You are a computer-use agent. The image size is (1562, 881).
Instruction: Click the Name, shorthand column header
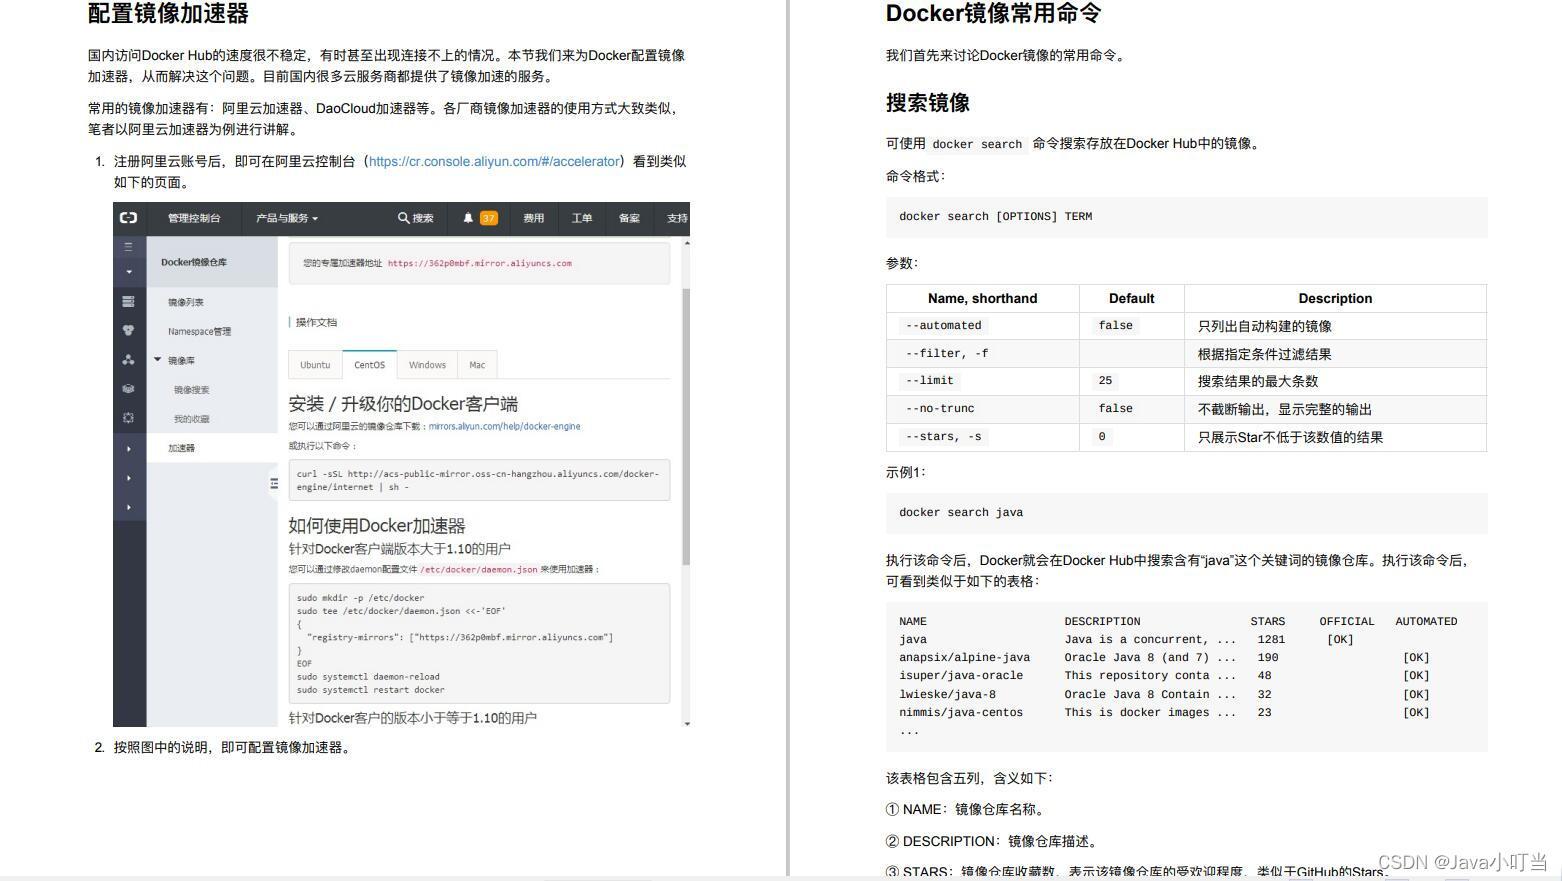pos(982,298)
